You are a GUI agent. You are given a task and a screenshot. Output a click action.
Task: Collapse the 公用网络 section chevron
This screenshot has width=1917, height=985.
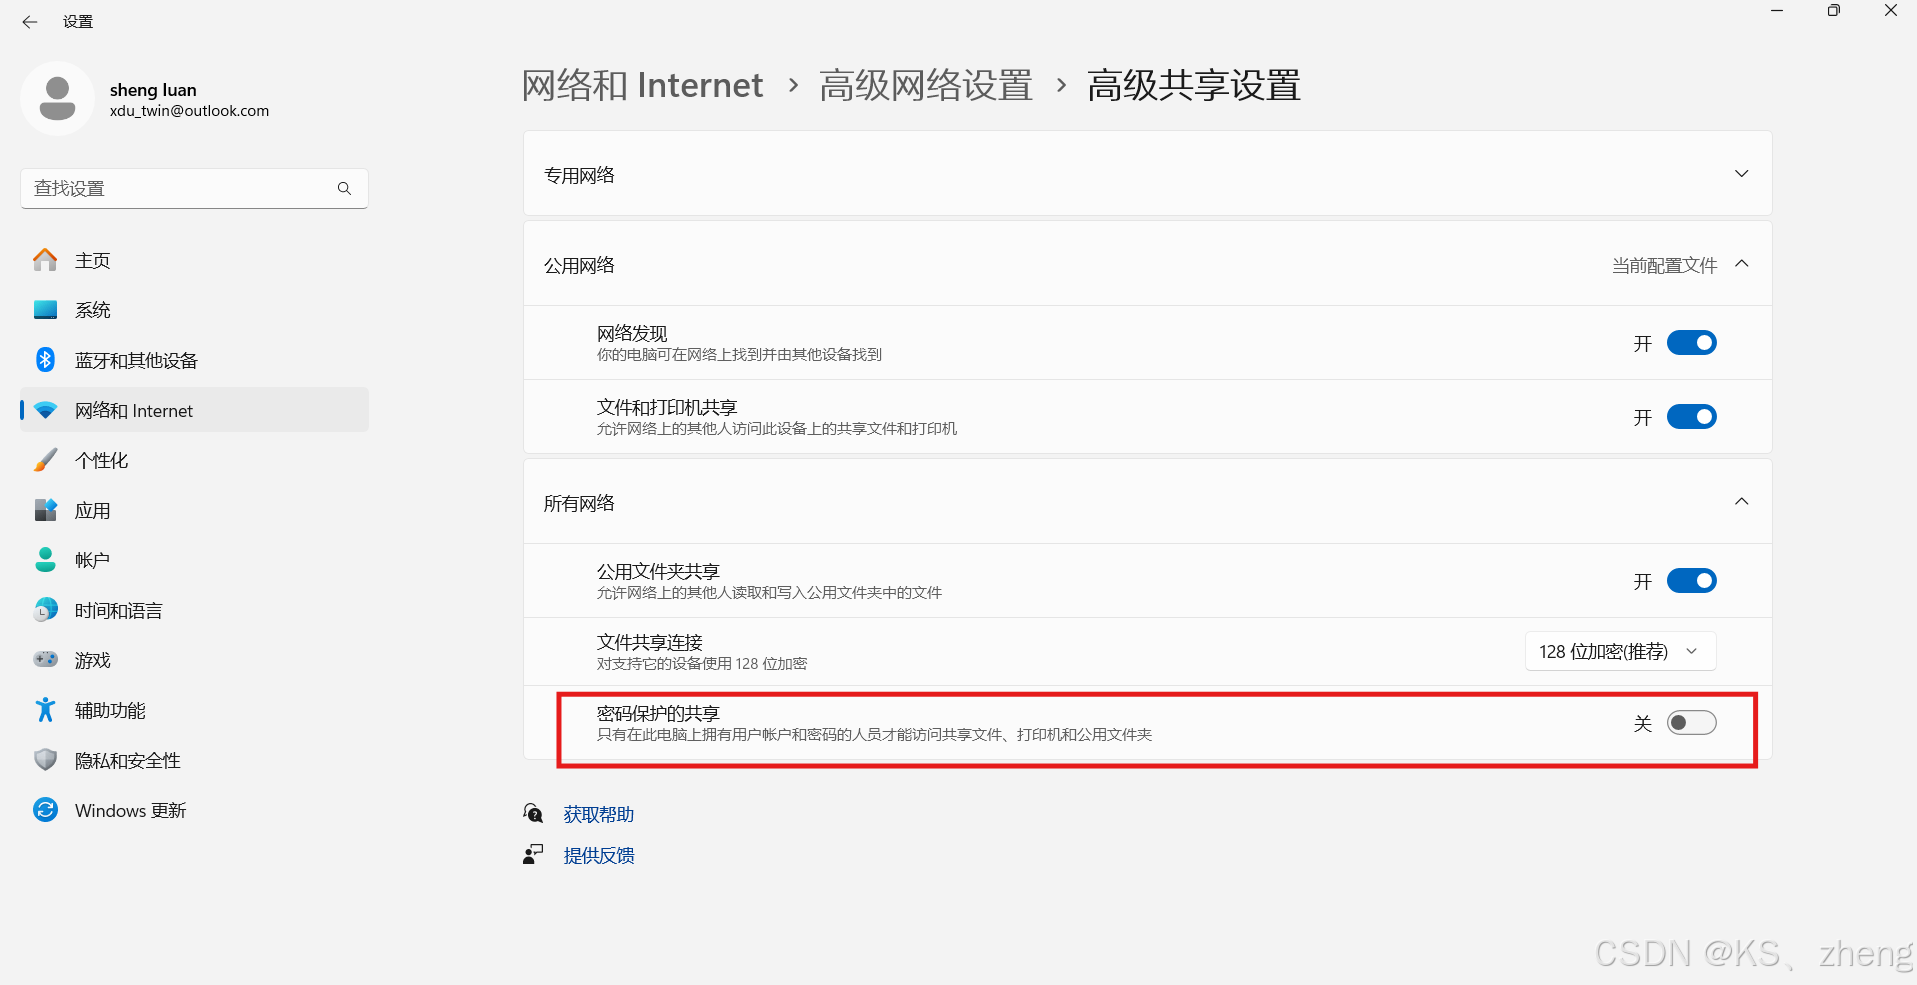pyautogui.click(x=1742, y=264)
